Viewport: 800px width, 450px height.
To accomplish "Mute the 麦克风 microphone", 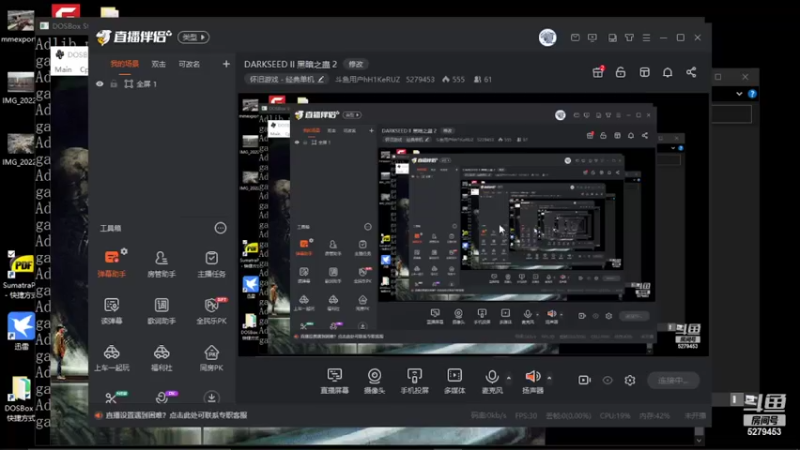I will pyautogui.click(x=492, y=381).
